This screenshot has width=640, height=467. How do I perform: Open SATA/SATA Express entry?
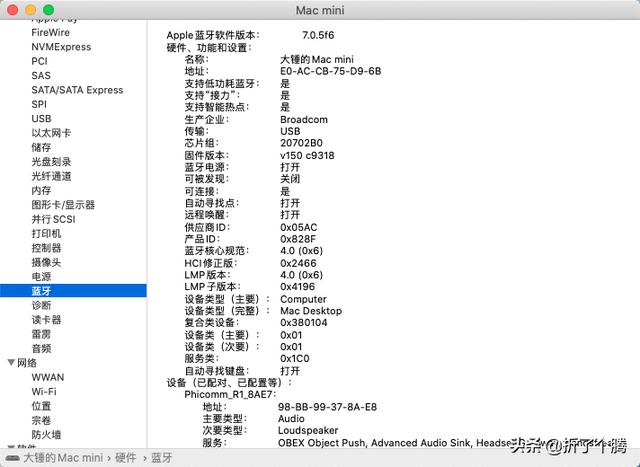[77, 90]
